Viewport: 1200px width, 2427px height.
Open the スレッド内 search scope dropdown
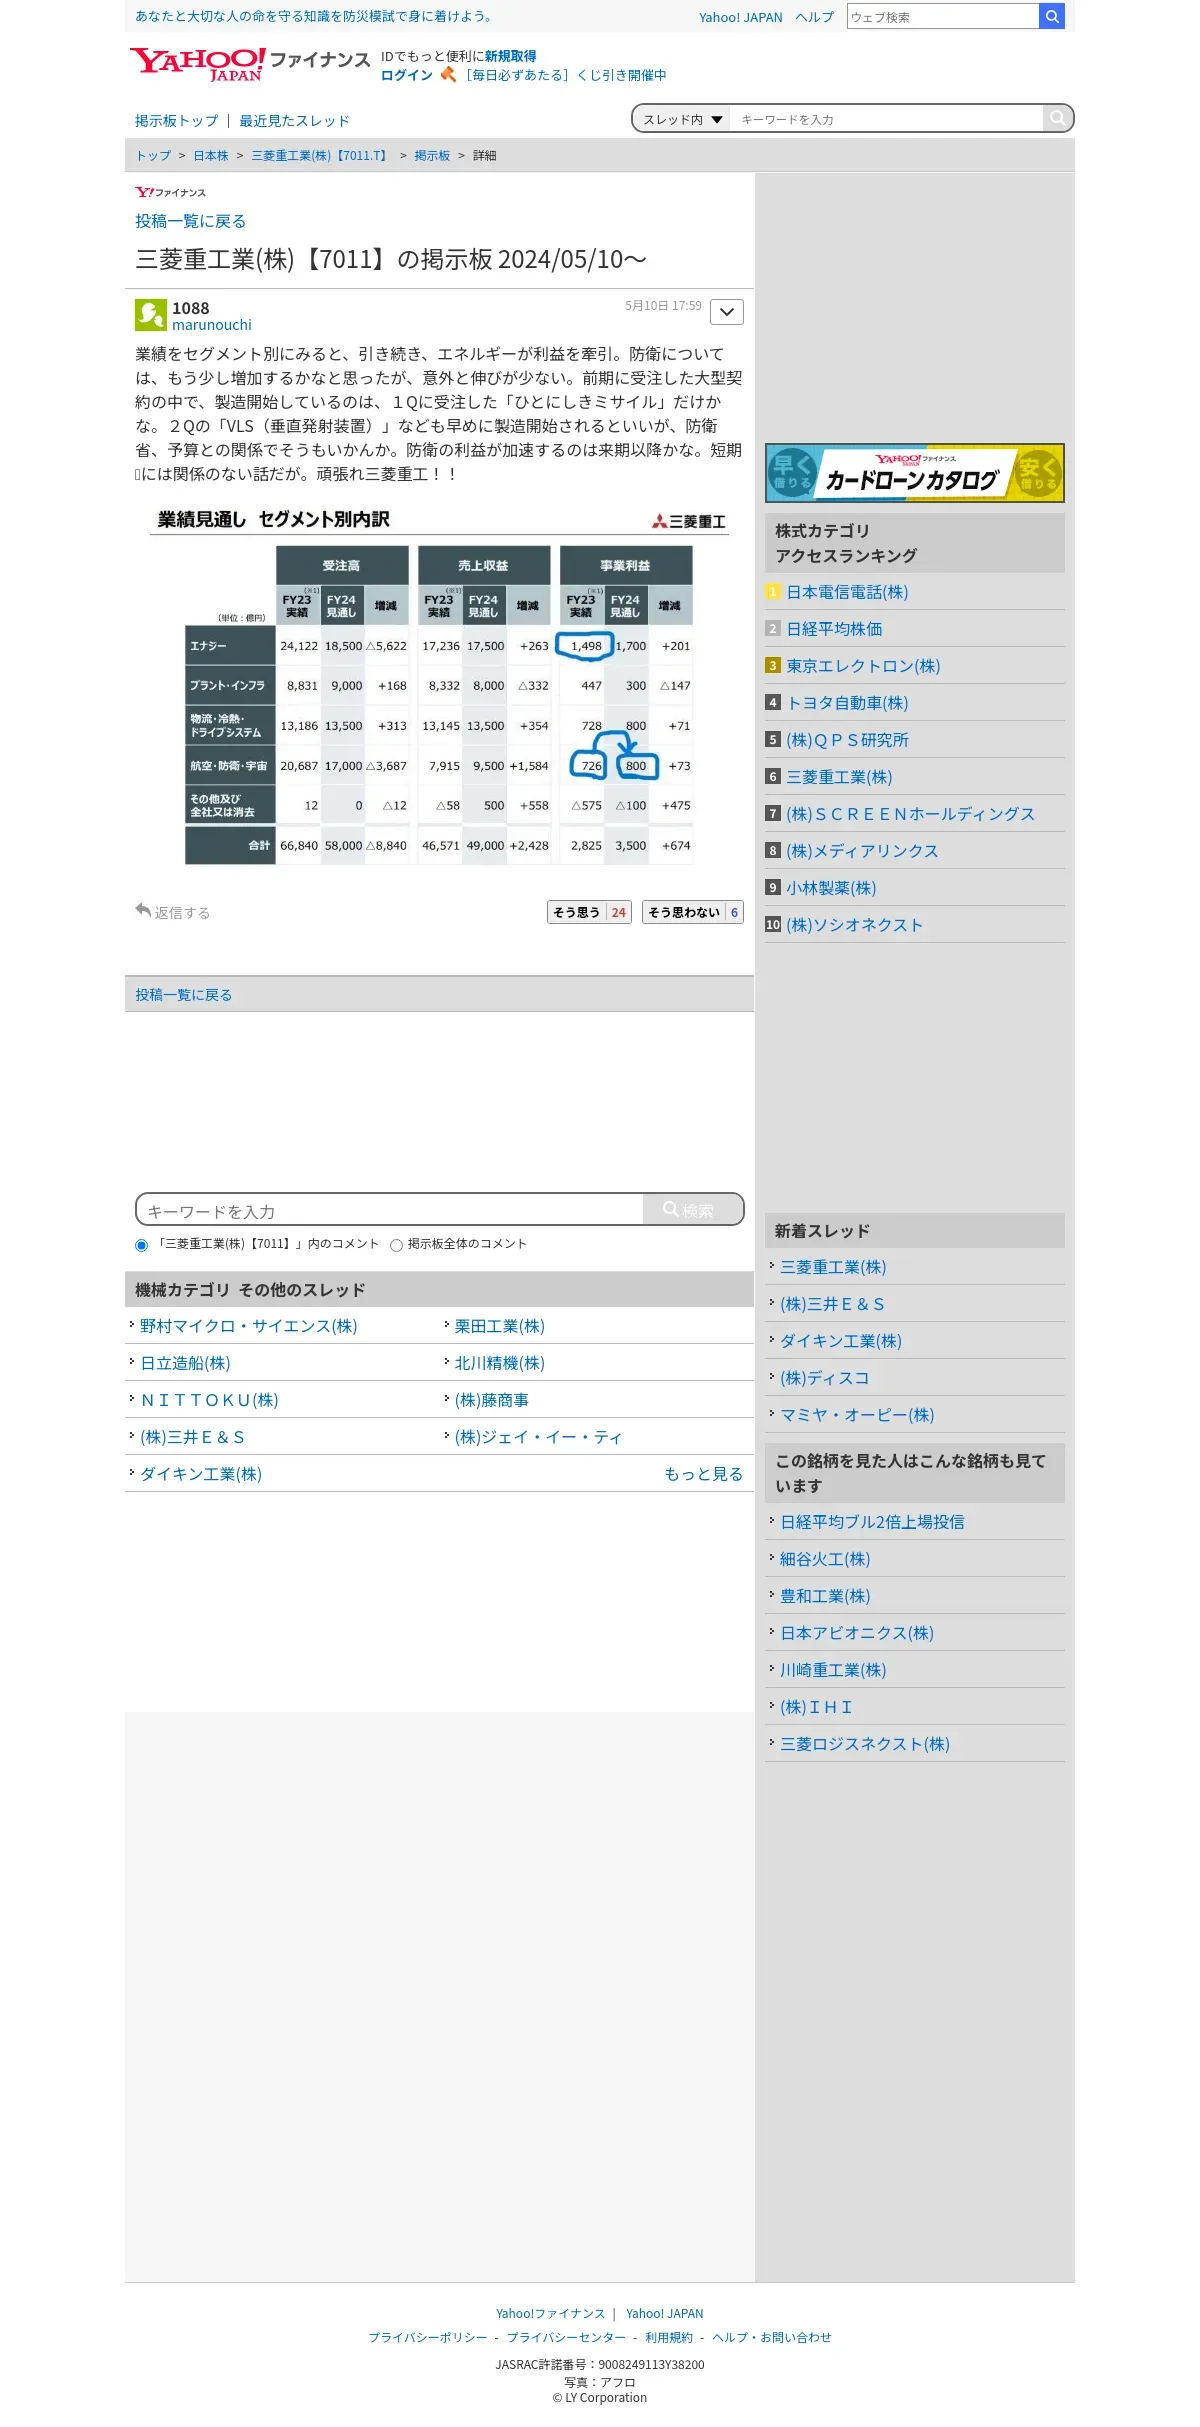click(682, 119)
